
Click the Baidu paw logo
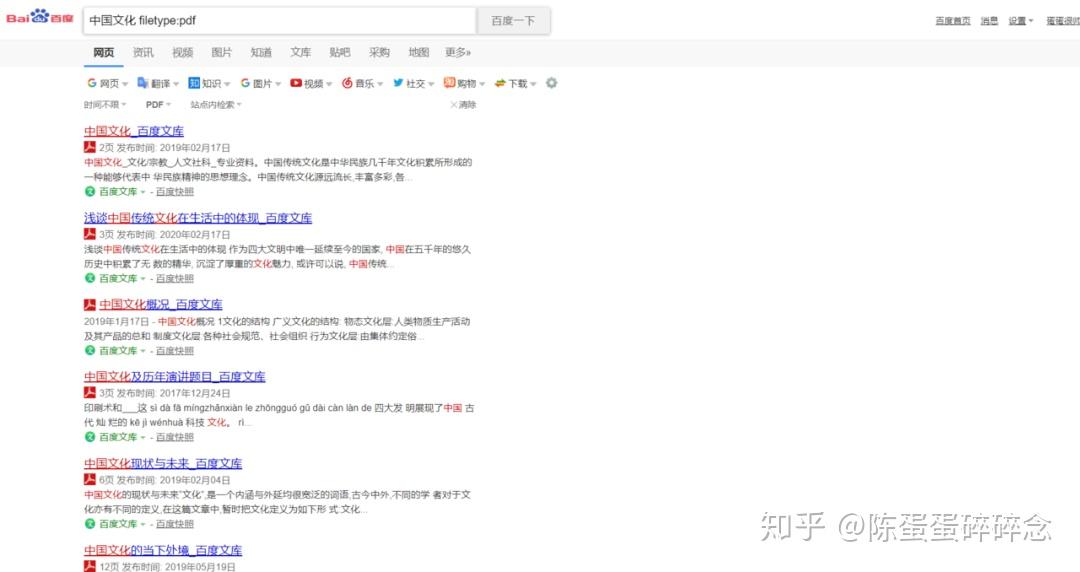[x=39, y=17]
